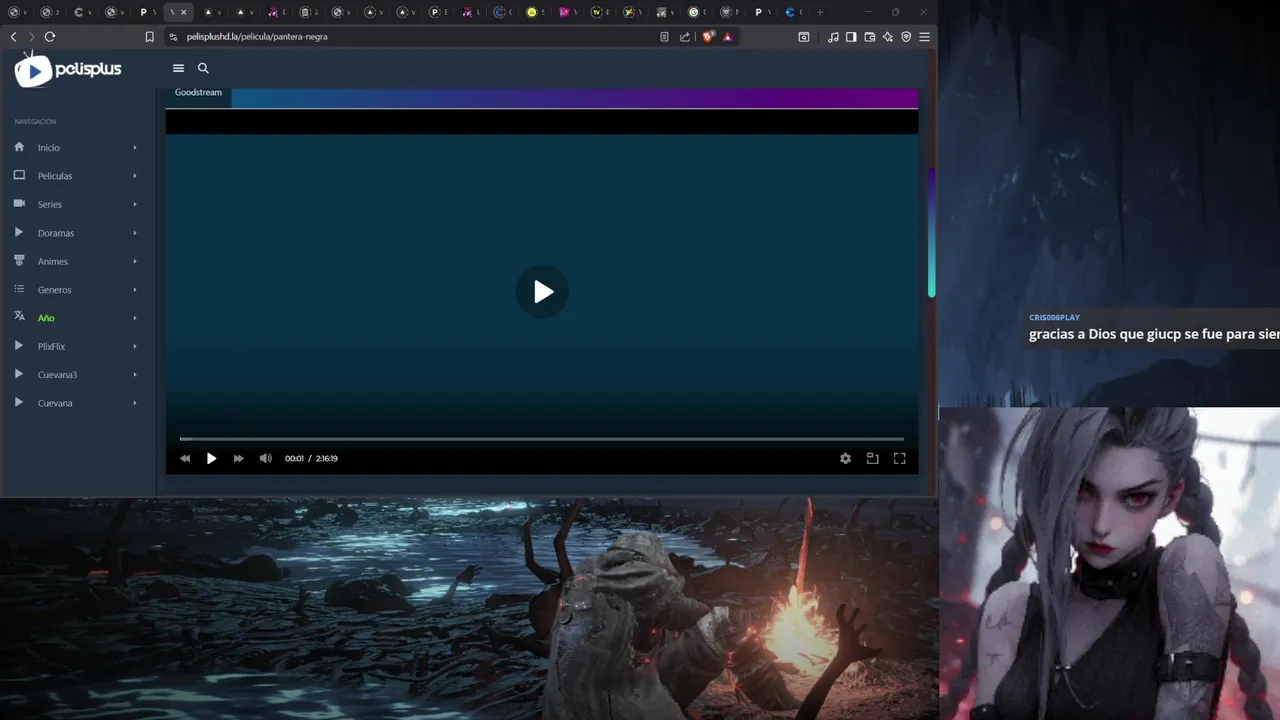
Task: Click the 2:16:19 duration text
Action: (x=327, y=458)
